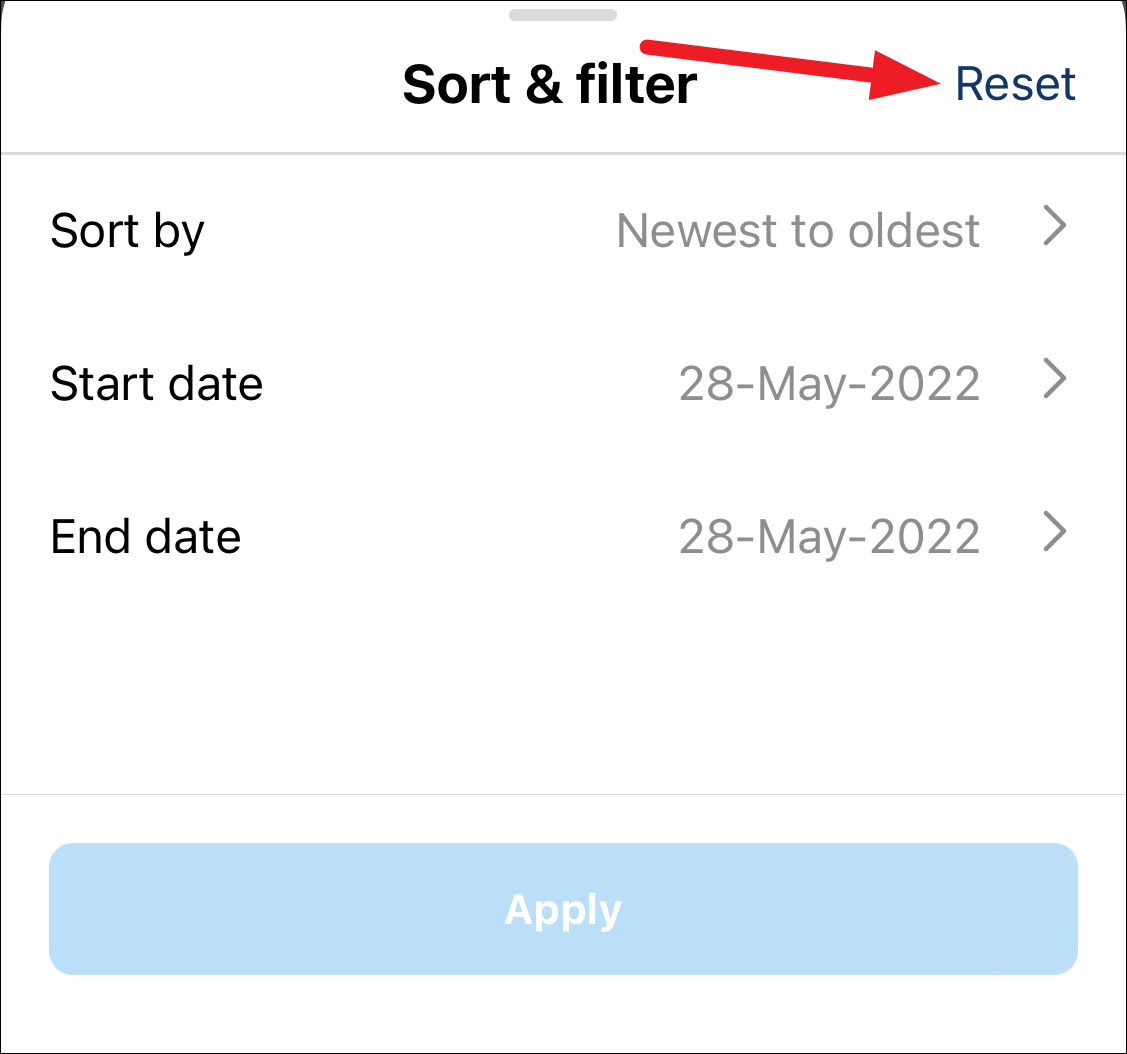Screen dimensions: 1127x1054
Task: Click the red arrow annotation's tail end
Action: coord(648,46)
